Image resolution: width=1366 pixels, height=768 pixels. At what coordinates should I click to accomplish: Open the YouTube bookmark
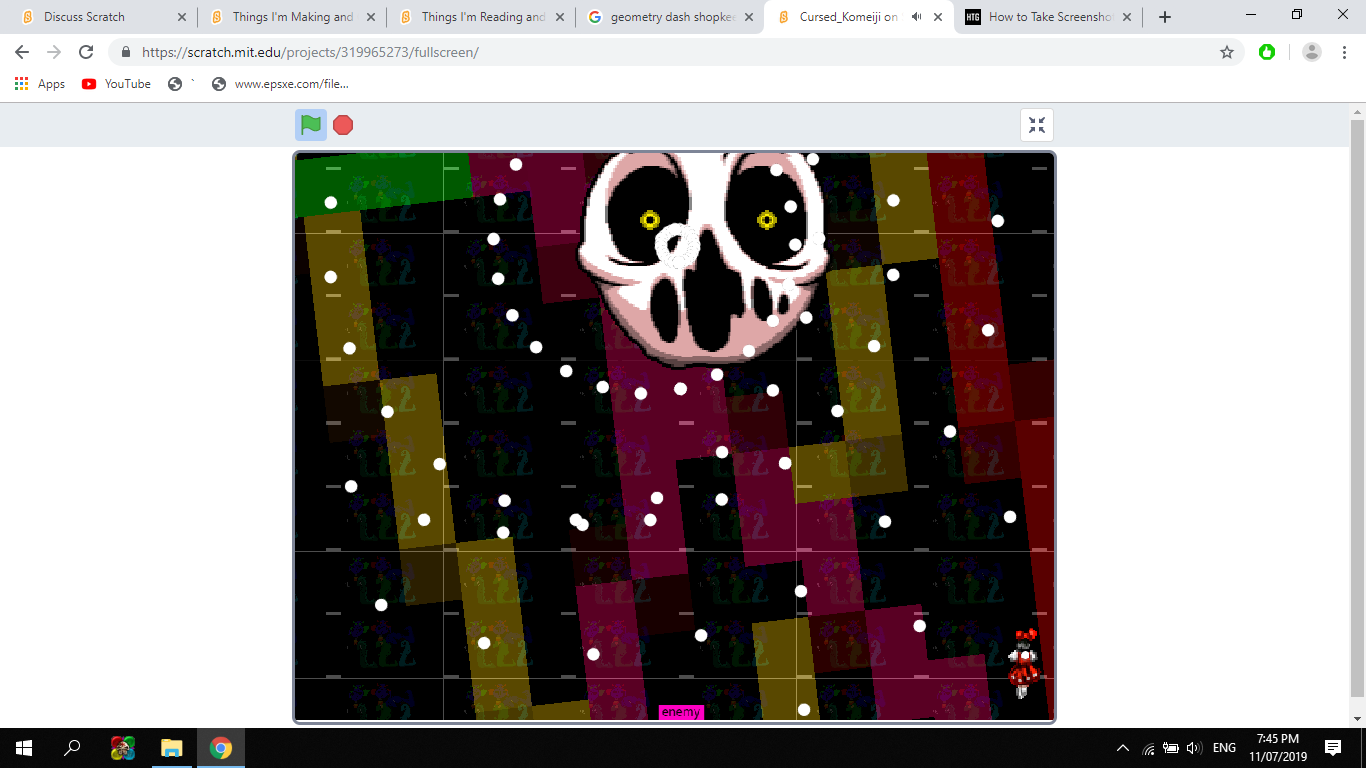117,84
